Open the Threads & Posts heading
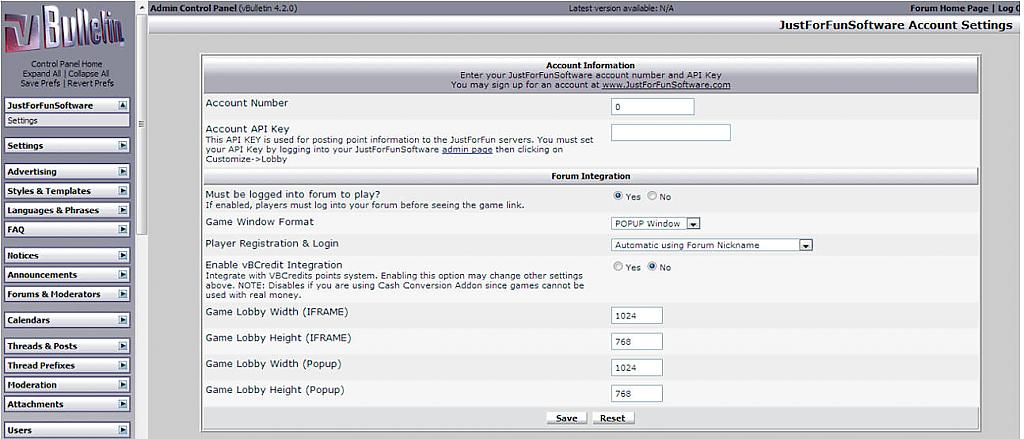1024x439 pixels. (x=42, y=346)
